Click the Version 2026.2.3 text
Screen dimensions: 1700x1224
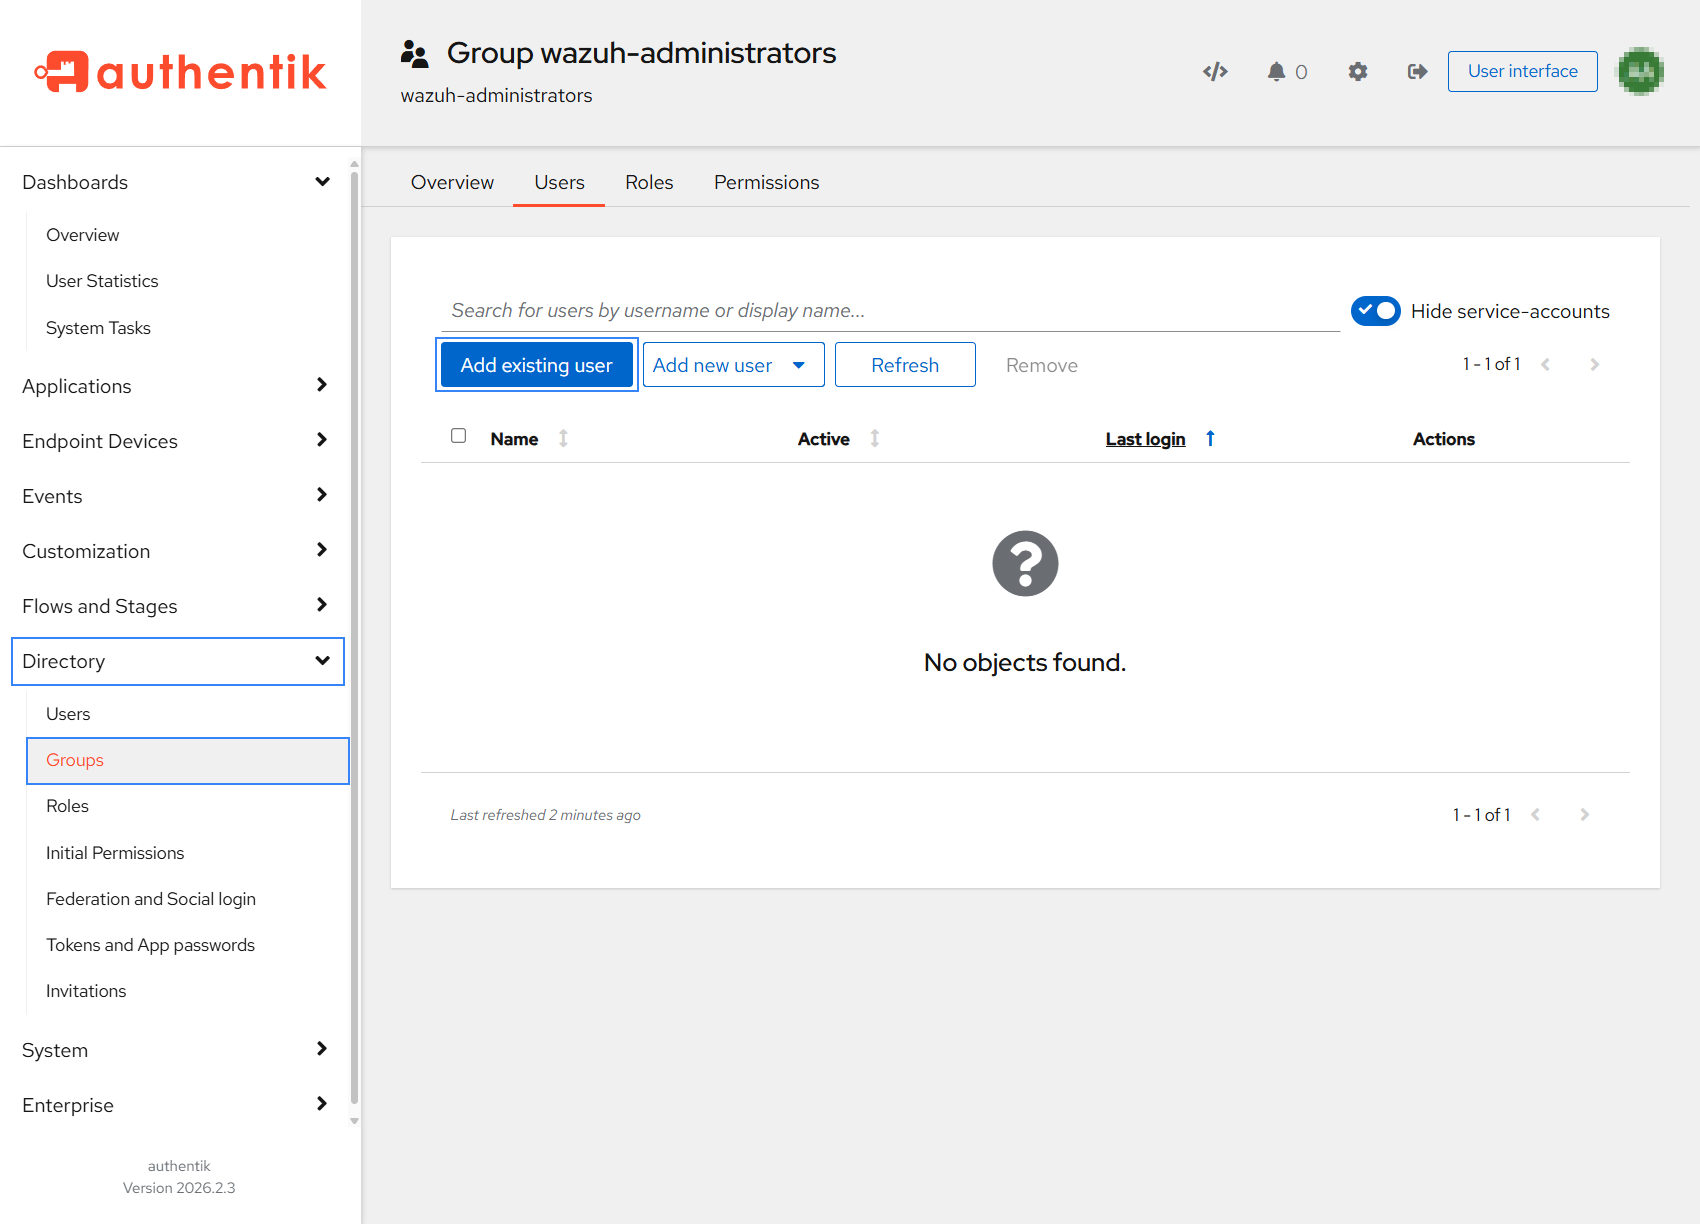point(179,1188)
